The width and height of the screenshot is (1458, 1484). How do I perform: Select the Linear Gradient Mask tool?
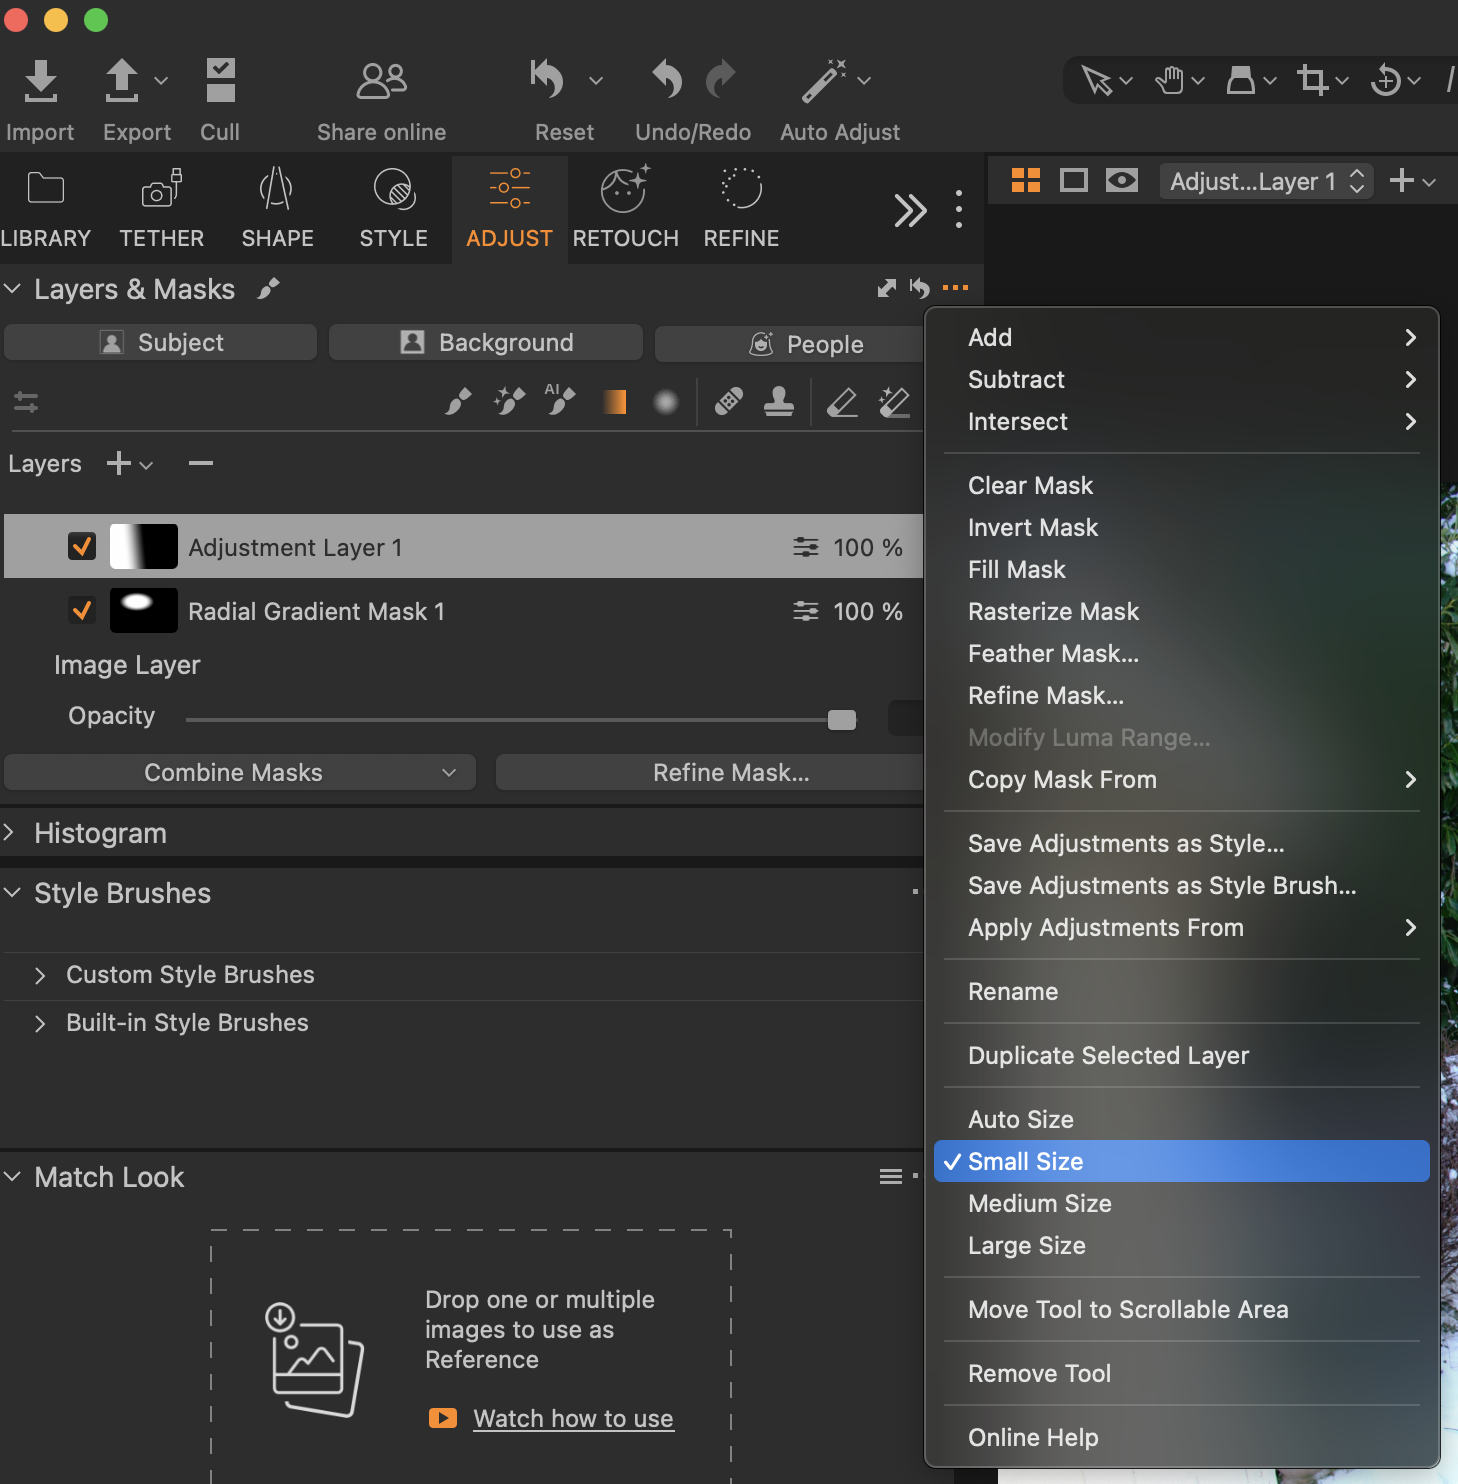[x=615, y=402]
